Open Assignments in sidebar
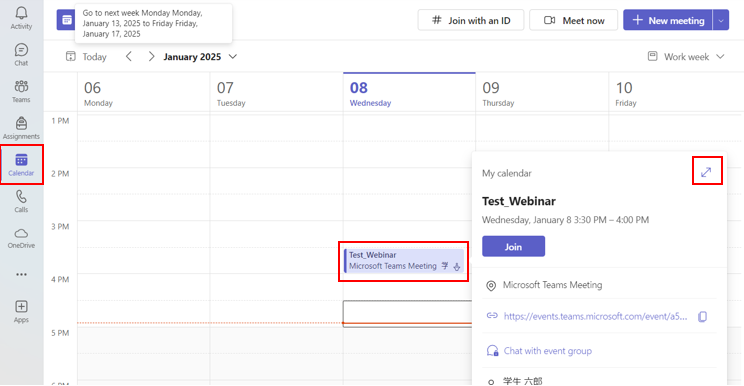 pos(21,128)
